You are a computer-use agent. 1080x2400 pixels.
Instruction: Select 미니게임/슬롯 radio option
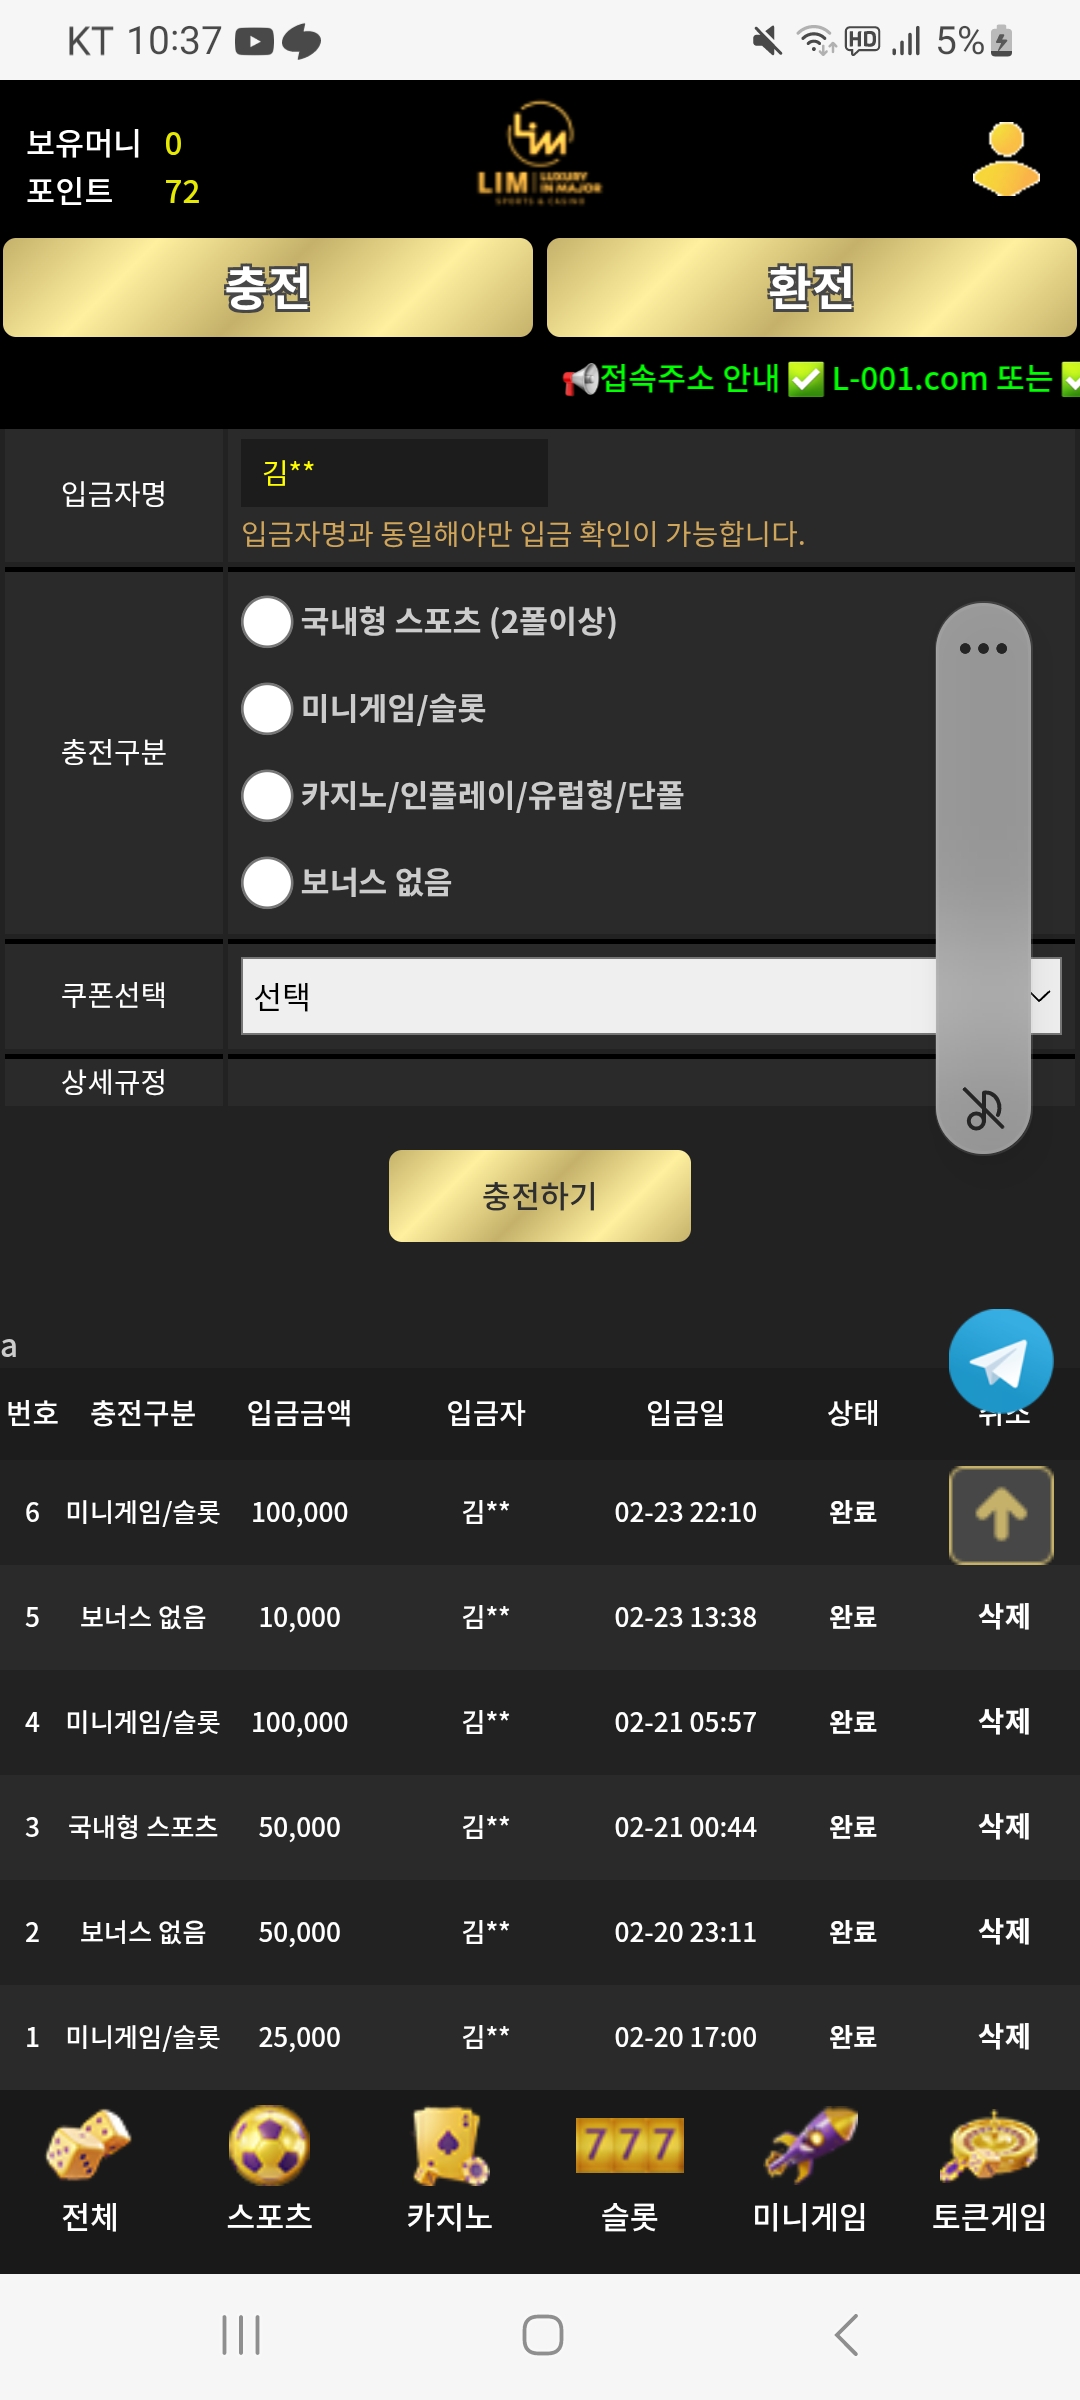pos(267,709)
